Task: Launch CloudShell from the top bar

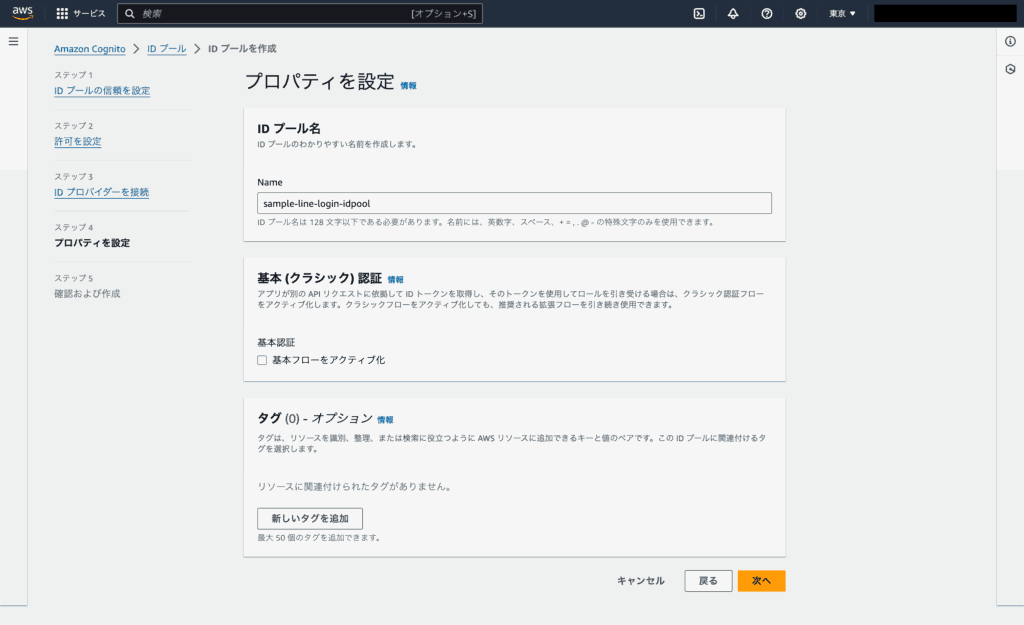Action: (x=699, y=14)
